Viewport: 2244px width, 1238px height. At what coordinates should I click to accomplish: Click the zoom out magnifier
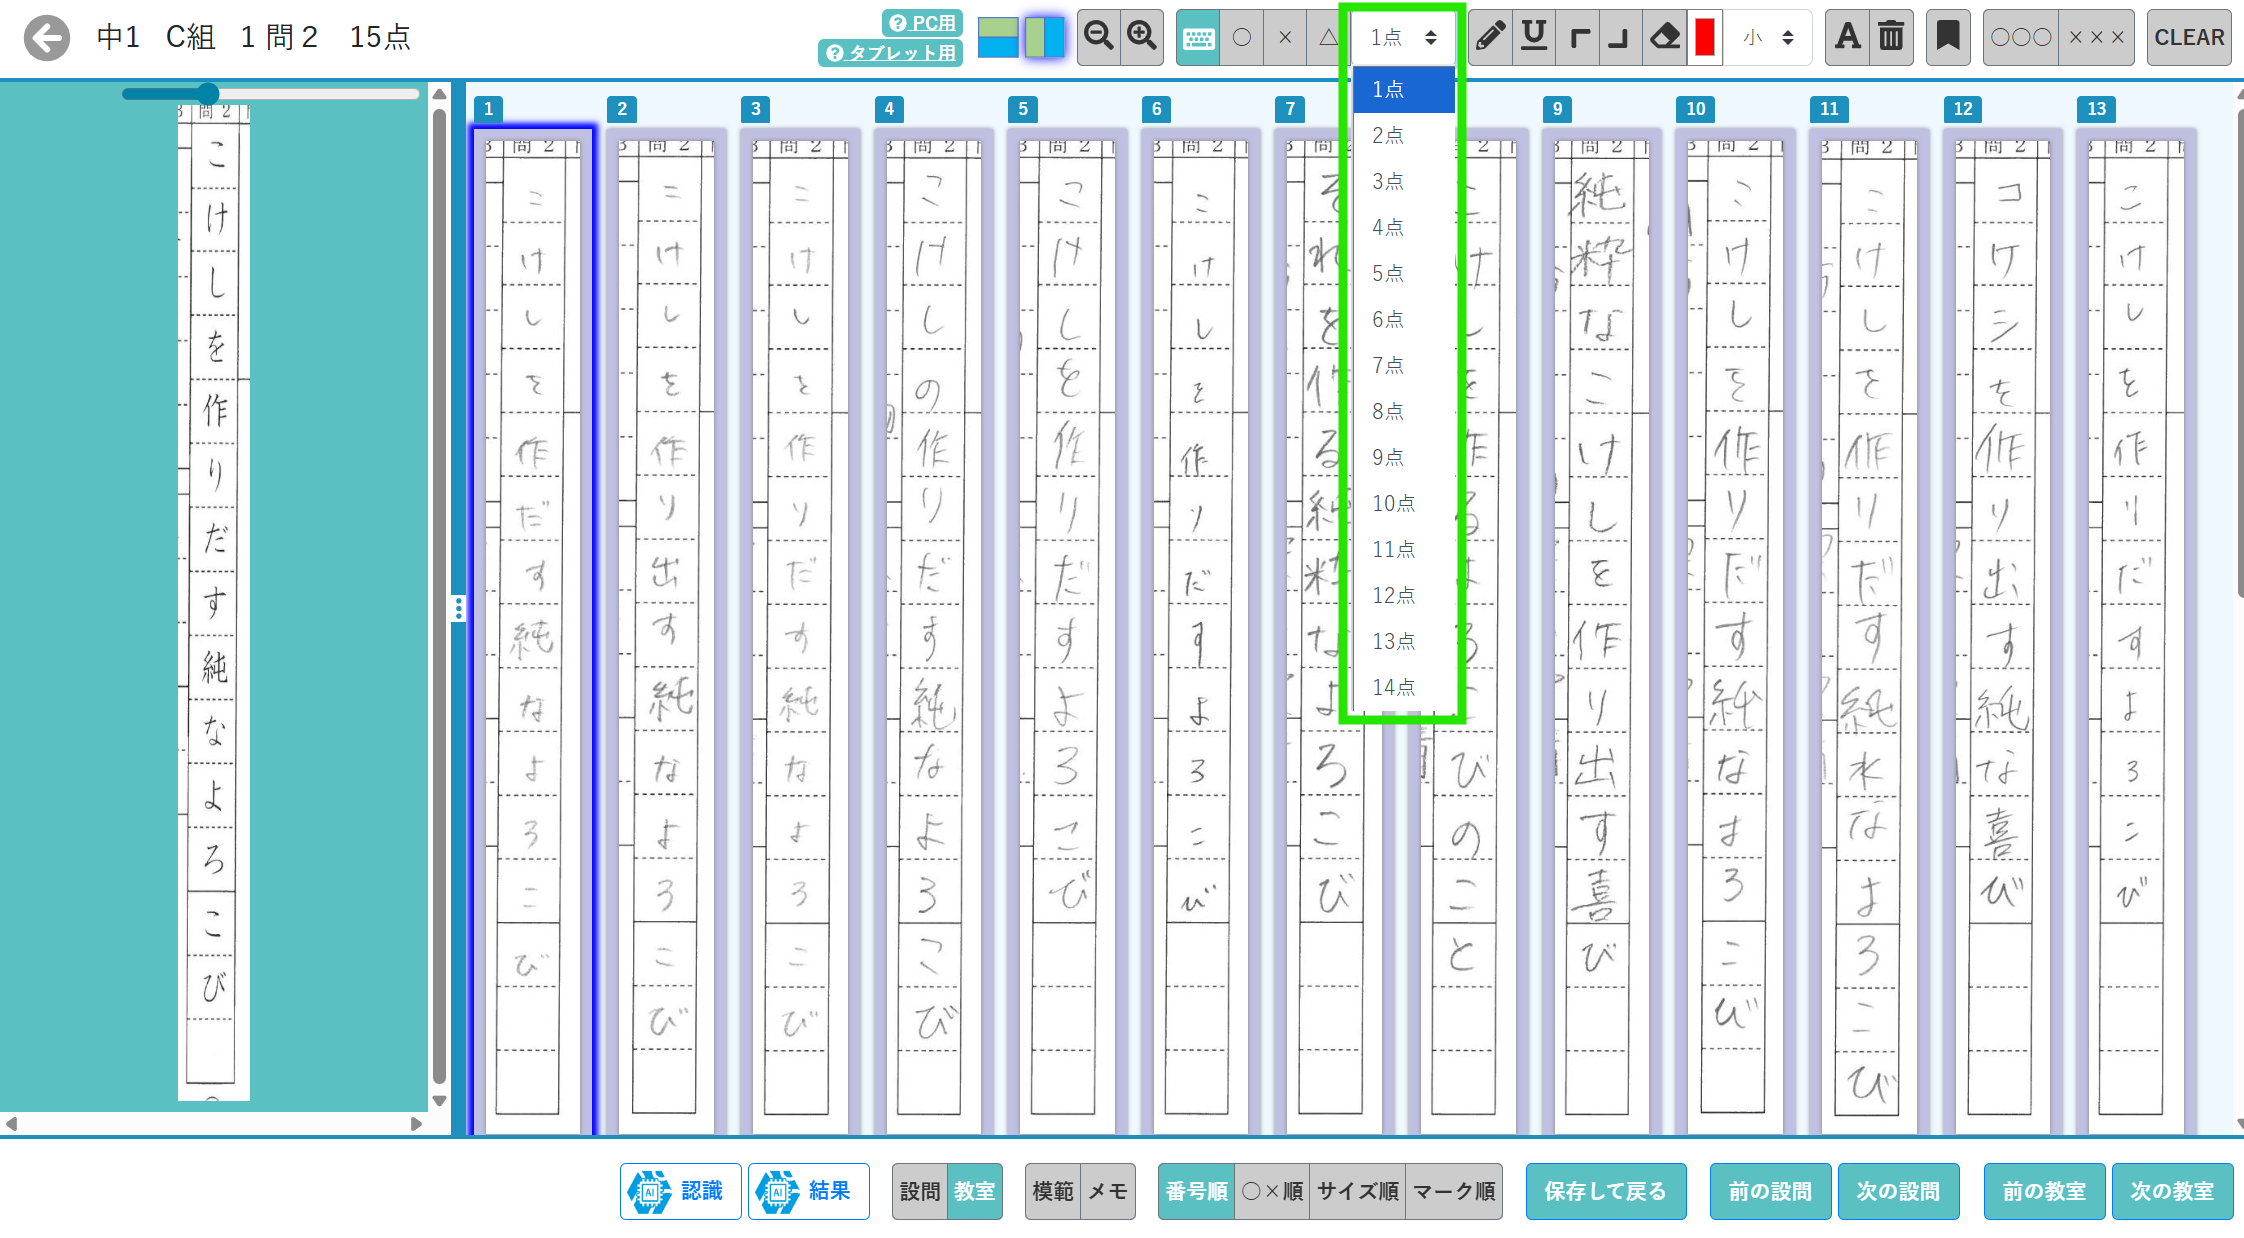[x=1099, y=38]
